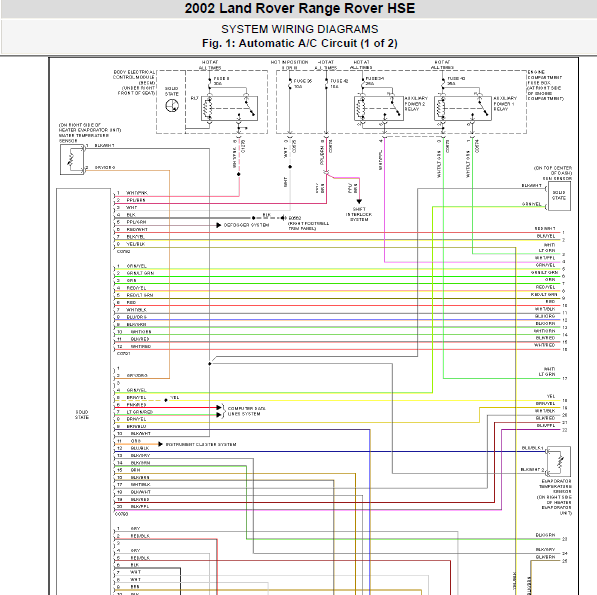The height and width of the screenshot is (595, 597).
Task: Click pin 8 YEL/BLK of connector C0792
Action: point(131,244)
